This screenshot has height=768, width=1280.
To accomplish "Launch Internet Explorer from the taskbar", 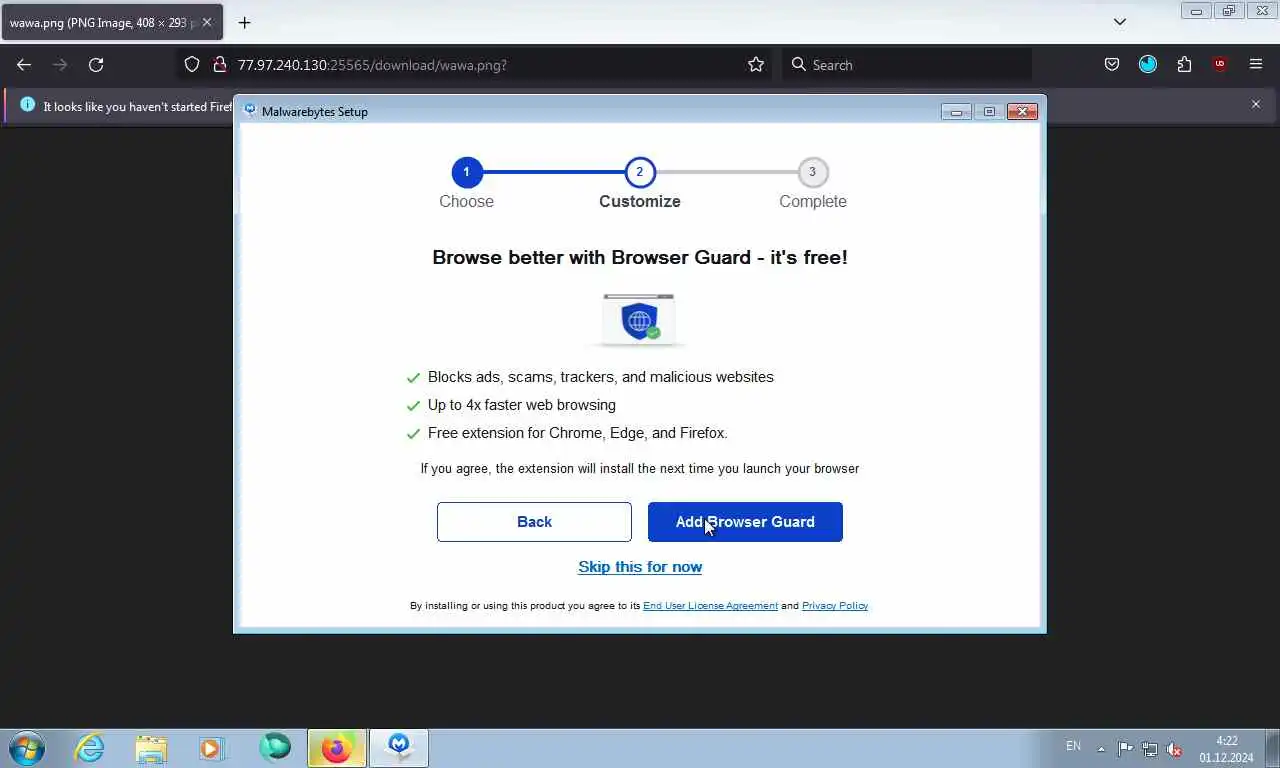I will (90, 748).
